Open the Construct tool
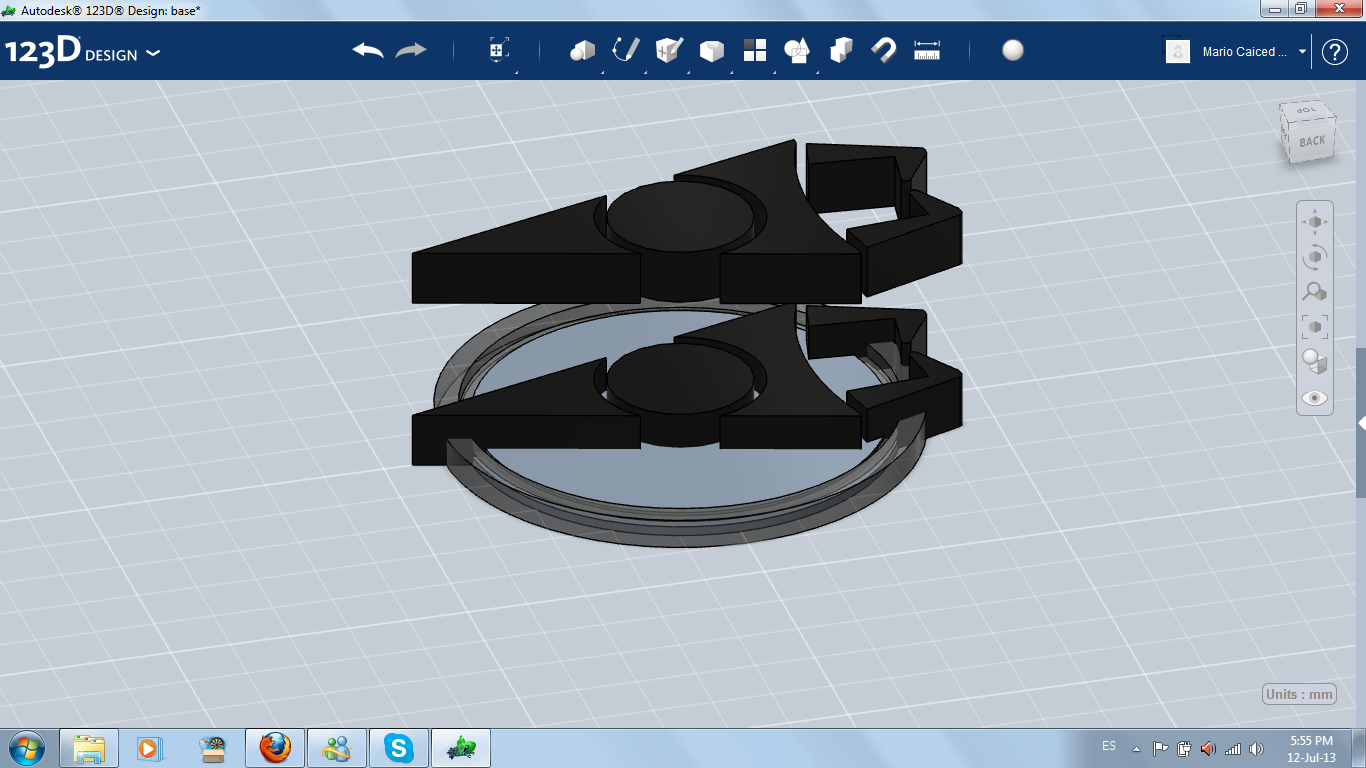1366x768 pixels. (669, 50)
